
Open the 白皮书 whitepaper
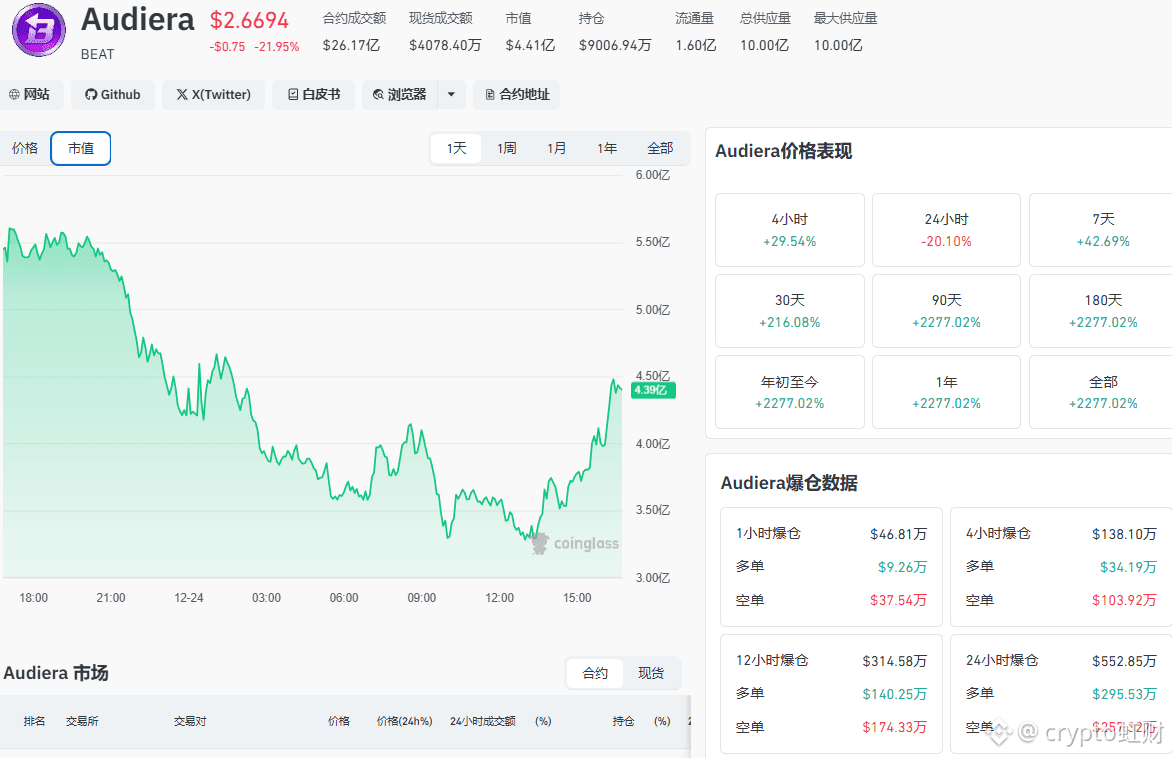[314, 95]
